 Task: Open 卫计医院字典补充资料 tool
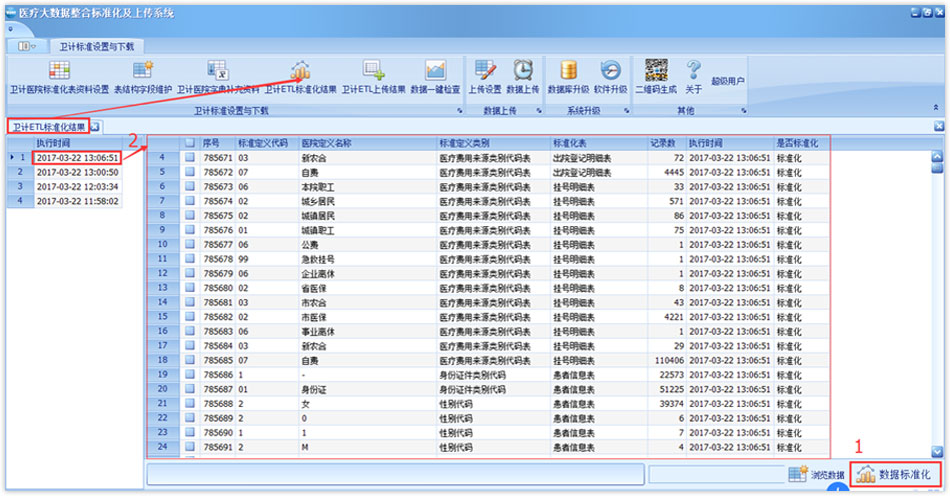(218, 78)
